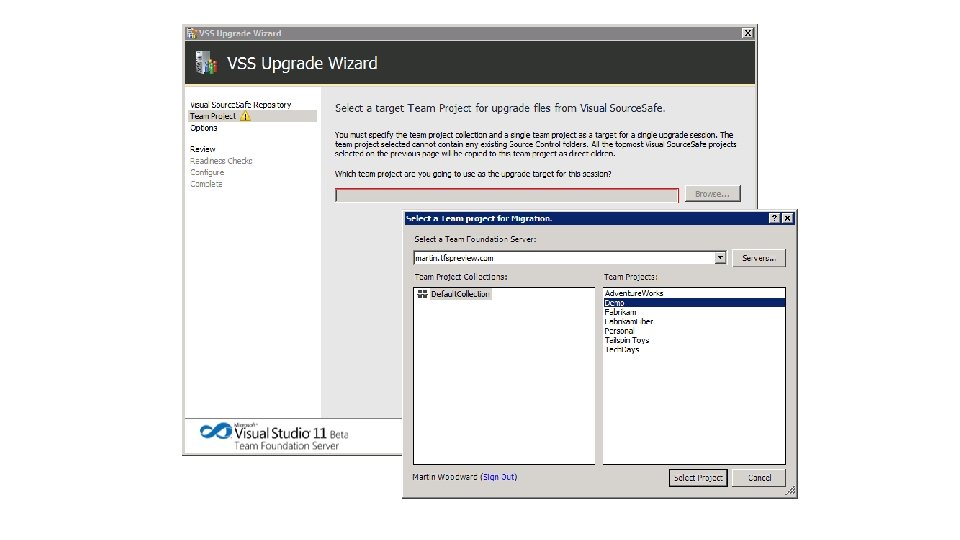Select the TechDays team project
This screenshot has height=540, width=960.
coord(694,350)
